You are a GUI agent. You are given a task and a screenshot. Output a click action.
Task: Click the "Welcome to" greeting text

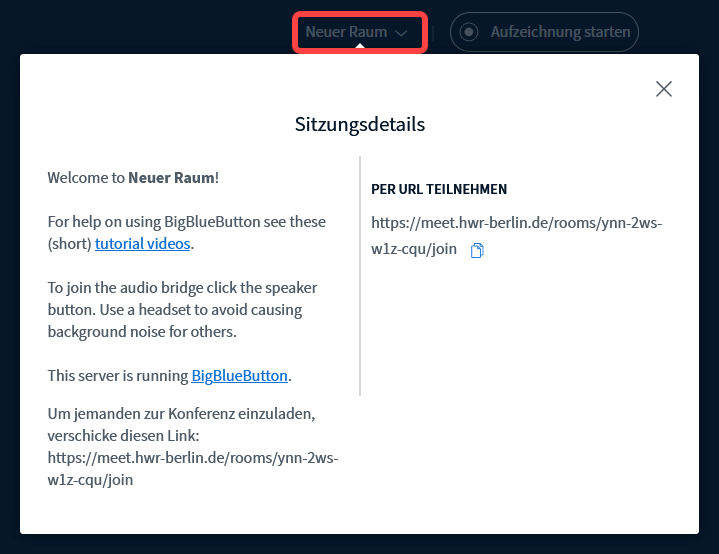point(86,178)
